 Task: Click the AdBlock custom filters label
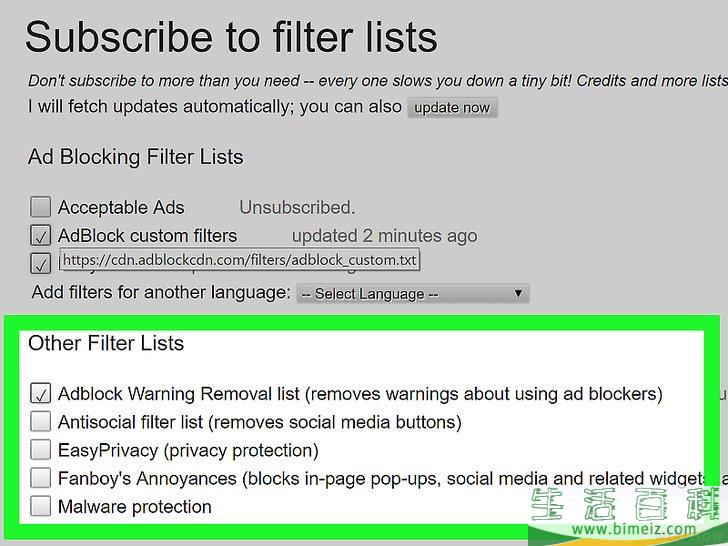(148, 236)
